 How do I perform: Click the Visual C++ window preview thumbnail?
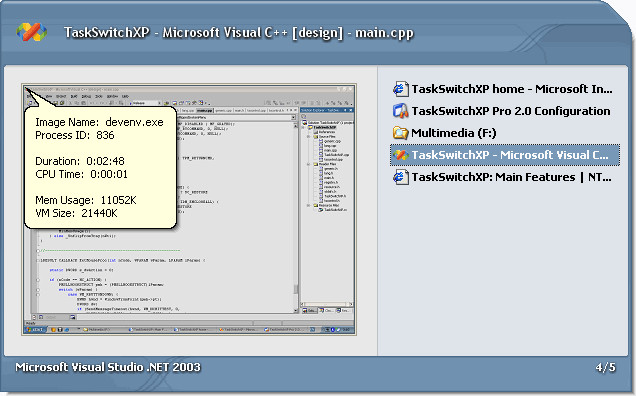tap(189, 209)
